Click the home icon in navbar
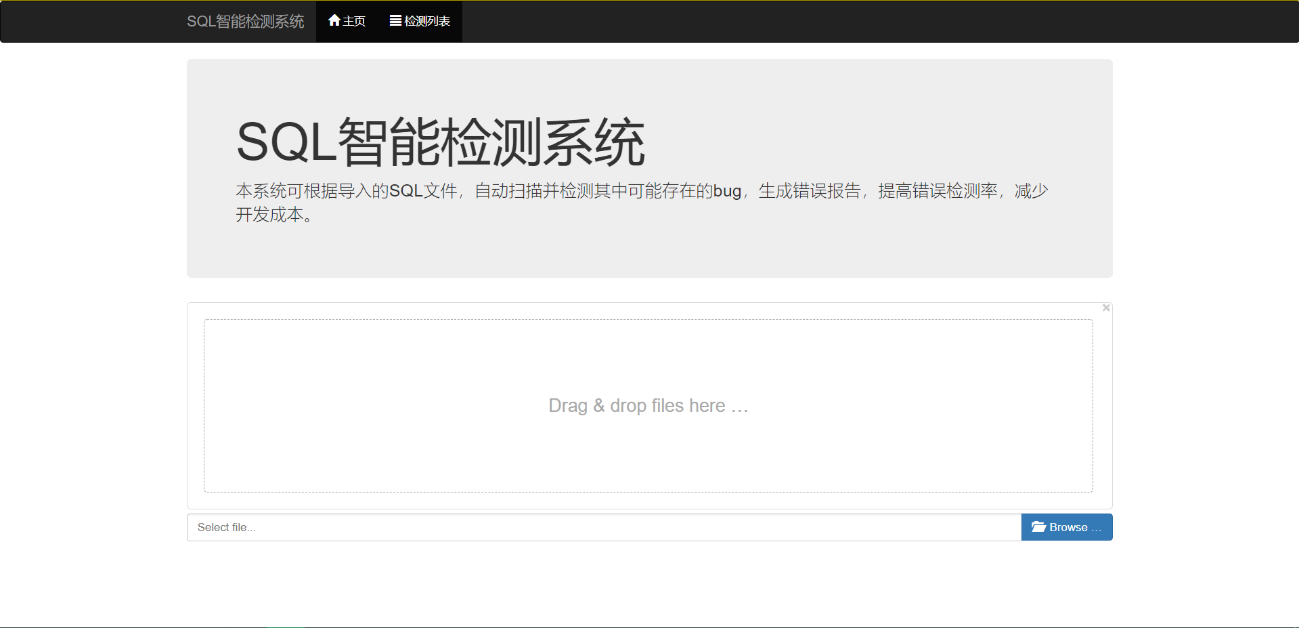Viewport: 1299px width, 628px height. pyautogui.click(x=334, y=20)
